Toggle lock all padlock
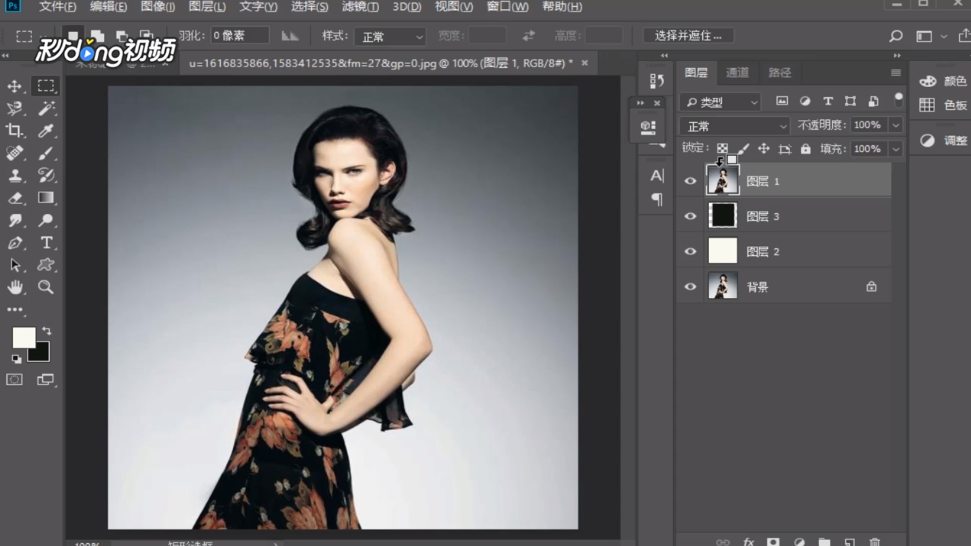 (805, 149)
